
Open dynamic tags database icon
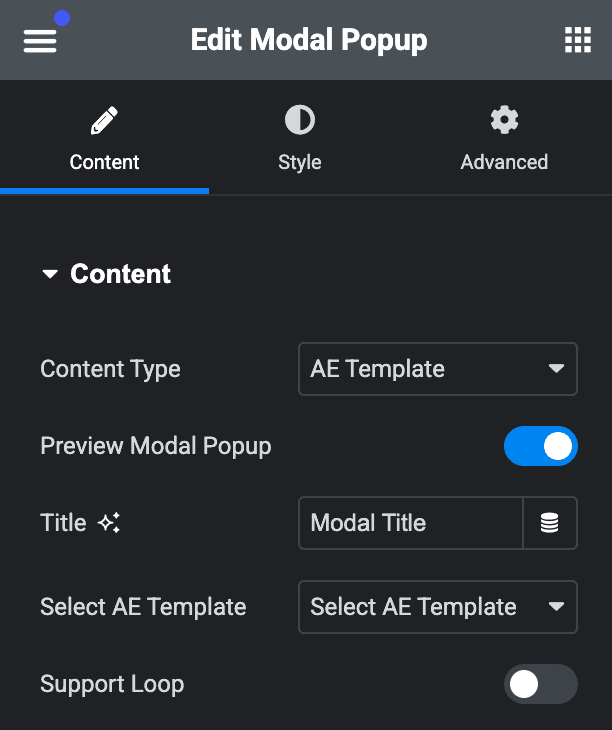click(550, 523)
